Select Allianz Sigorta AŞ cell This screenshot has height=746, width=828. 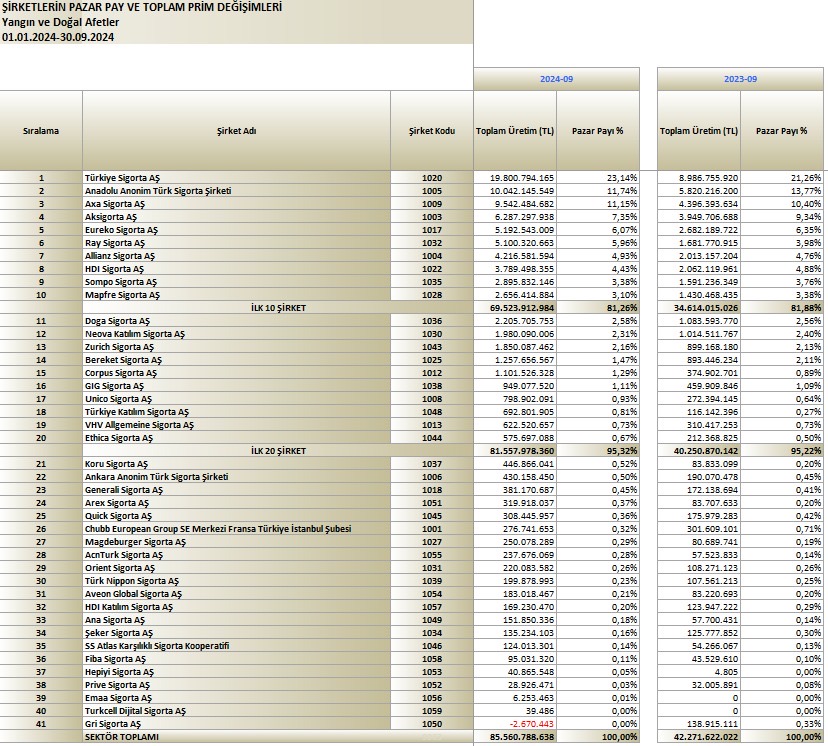236,256
